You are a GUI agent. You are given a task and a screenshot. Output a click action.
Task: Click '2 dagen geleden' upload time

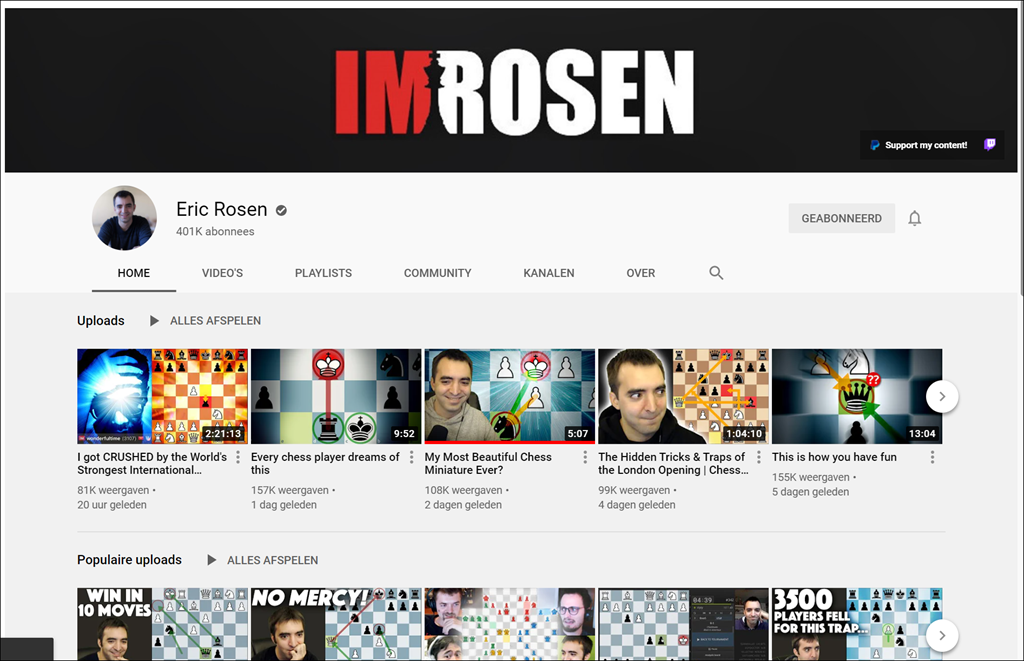tap(463, 505)
